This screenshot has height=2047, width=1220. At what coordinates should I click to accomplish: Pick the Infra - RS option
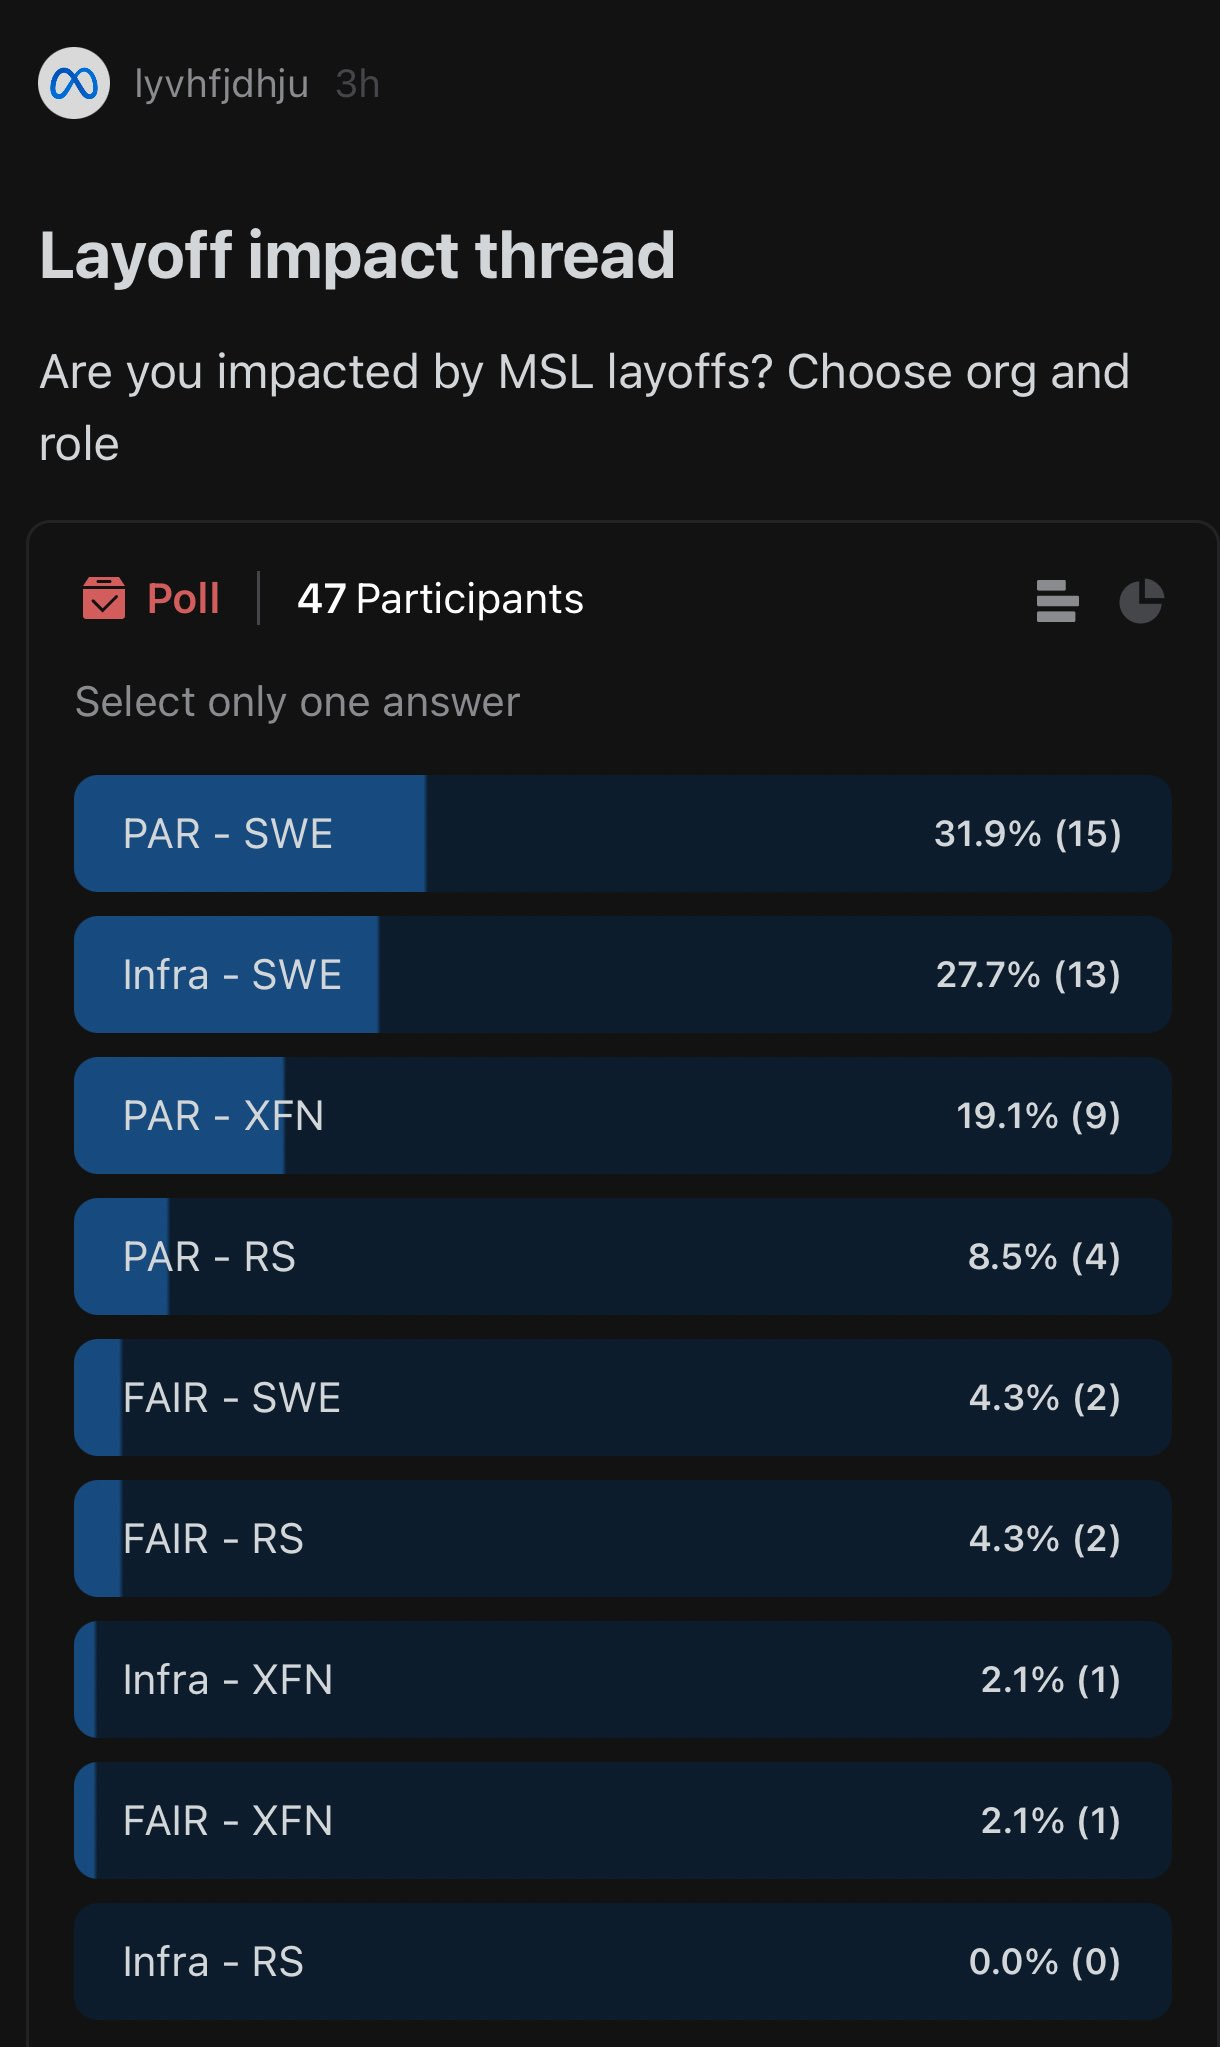(x=622, y=1961)
